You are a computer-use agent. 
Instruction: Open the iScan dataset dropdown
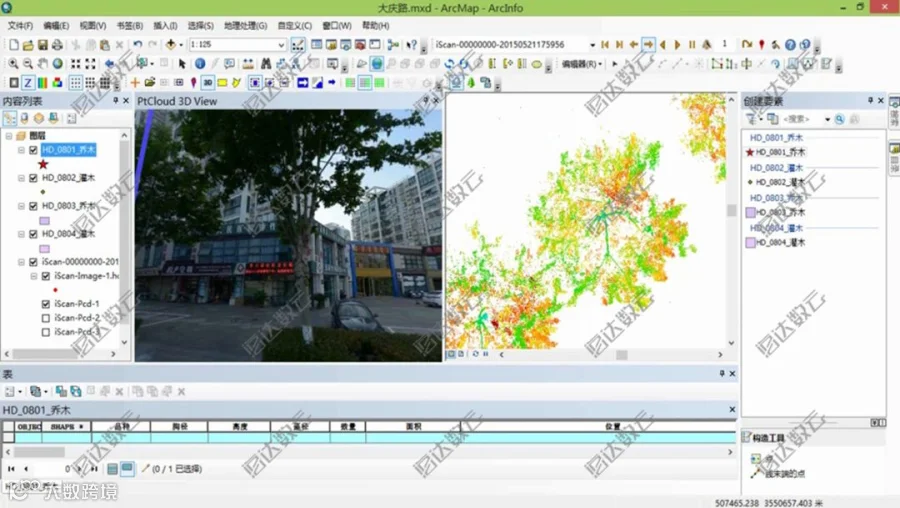pyautogui.click(x=592, y=45)
